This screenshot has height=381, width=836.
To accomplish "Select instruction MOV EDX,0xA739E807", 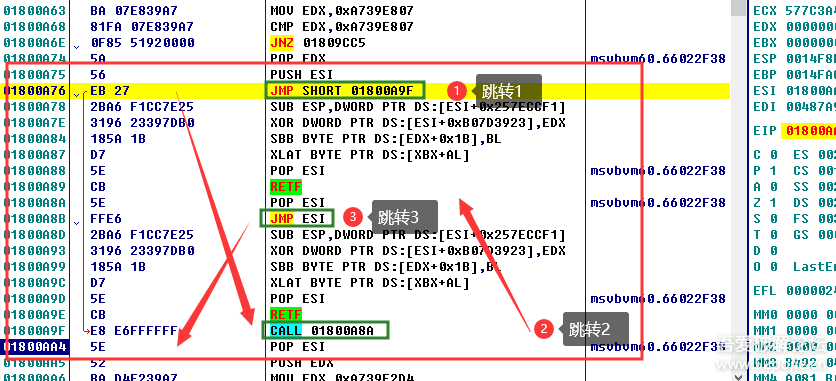I will (x=342, y=11).
